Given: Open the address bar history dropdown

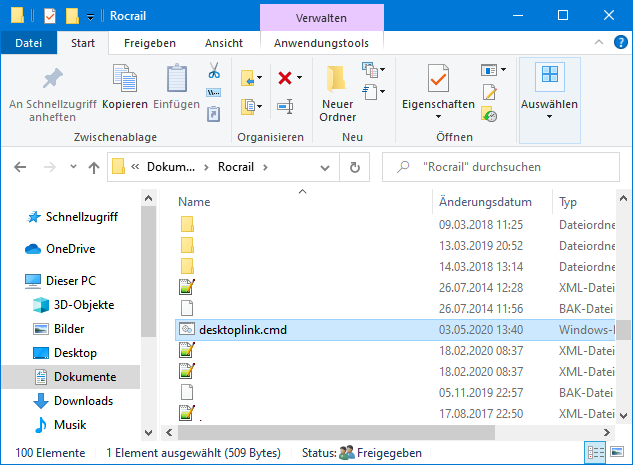Looking at the screenshot, I should 334,167.
